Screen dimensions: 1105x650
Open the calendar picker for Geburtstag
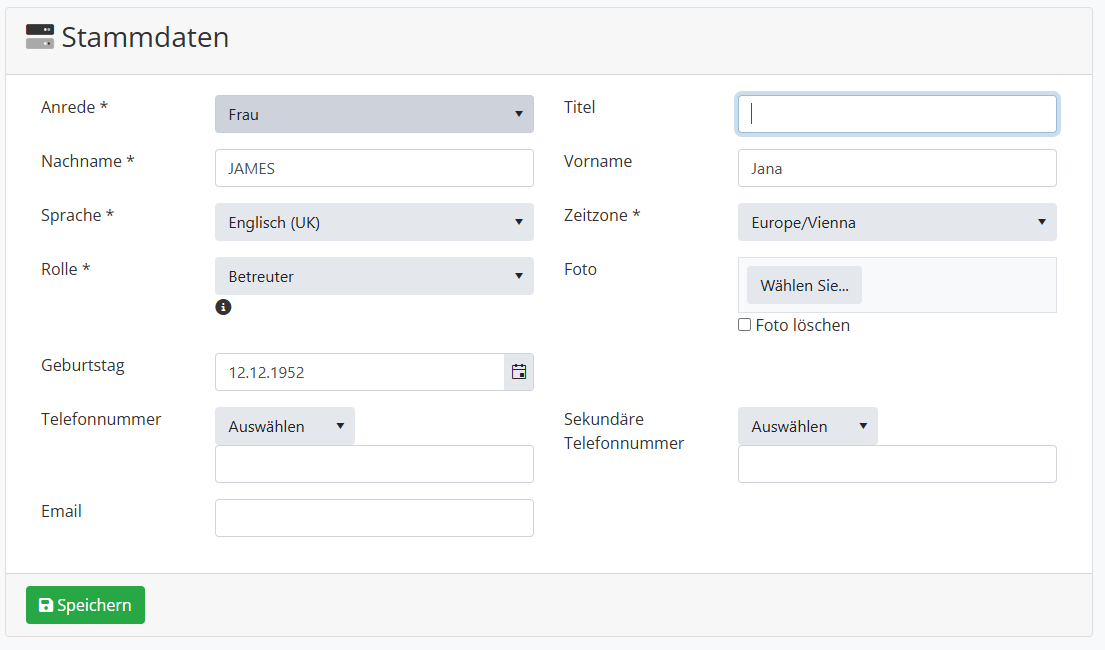(x=518, y=372)
